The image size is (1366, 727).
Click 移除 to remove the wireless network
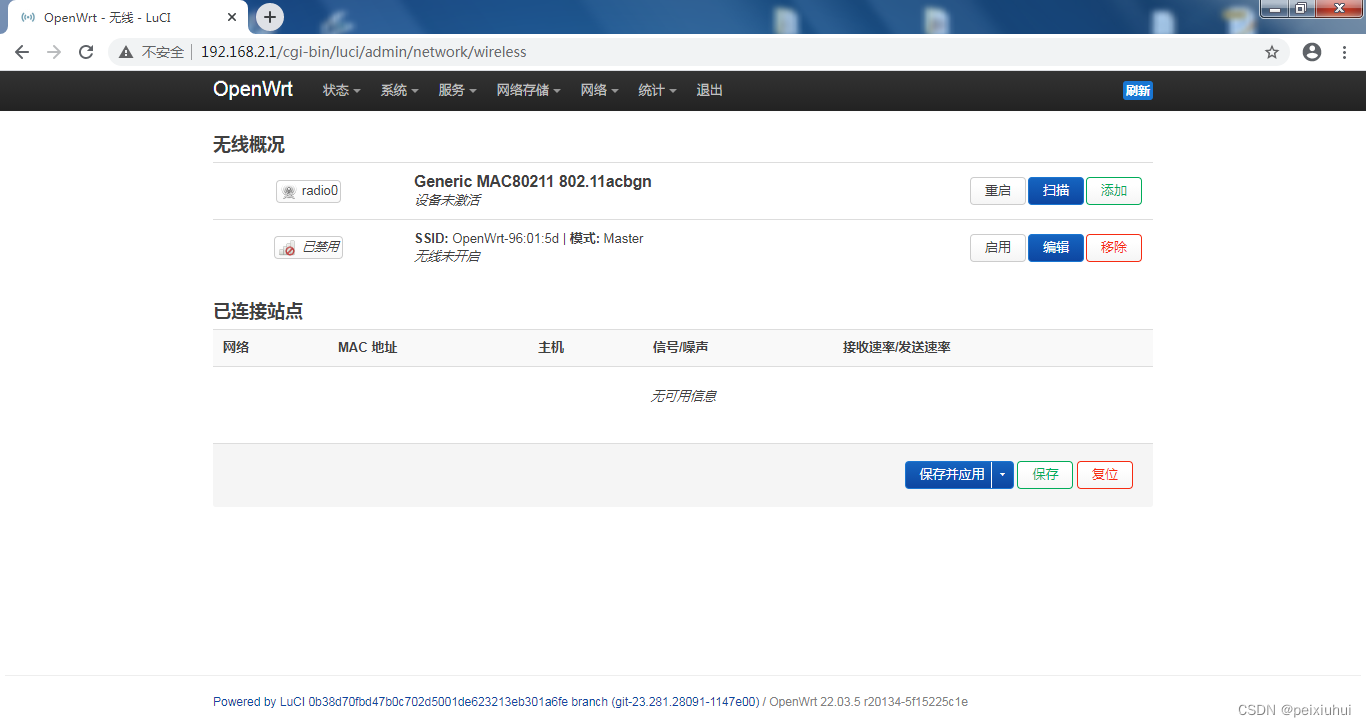click(1113, 247)
